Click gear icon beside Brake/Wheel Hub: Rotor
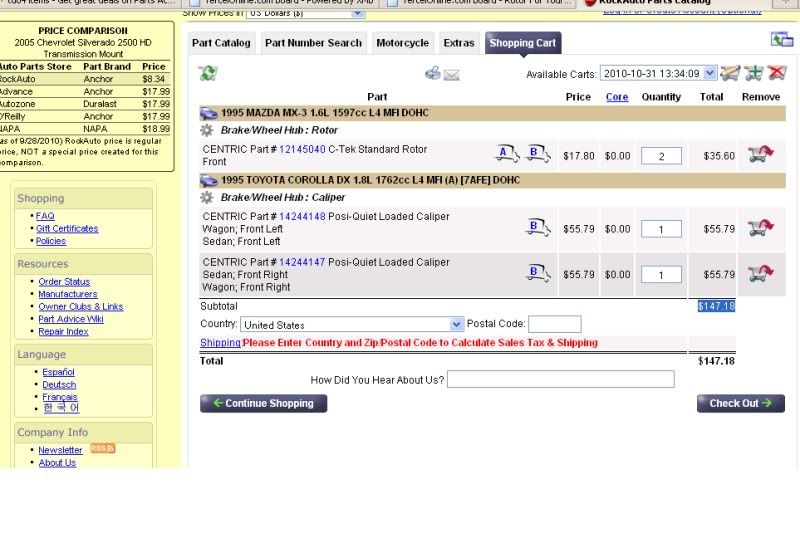The height and width of the screenshot is (548, 800). click(x=207, y=130)
